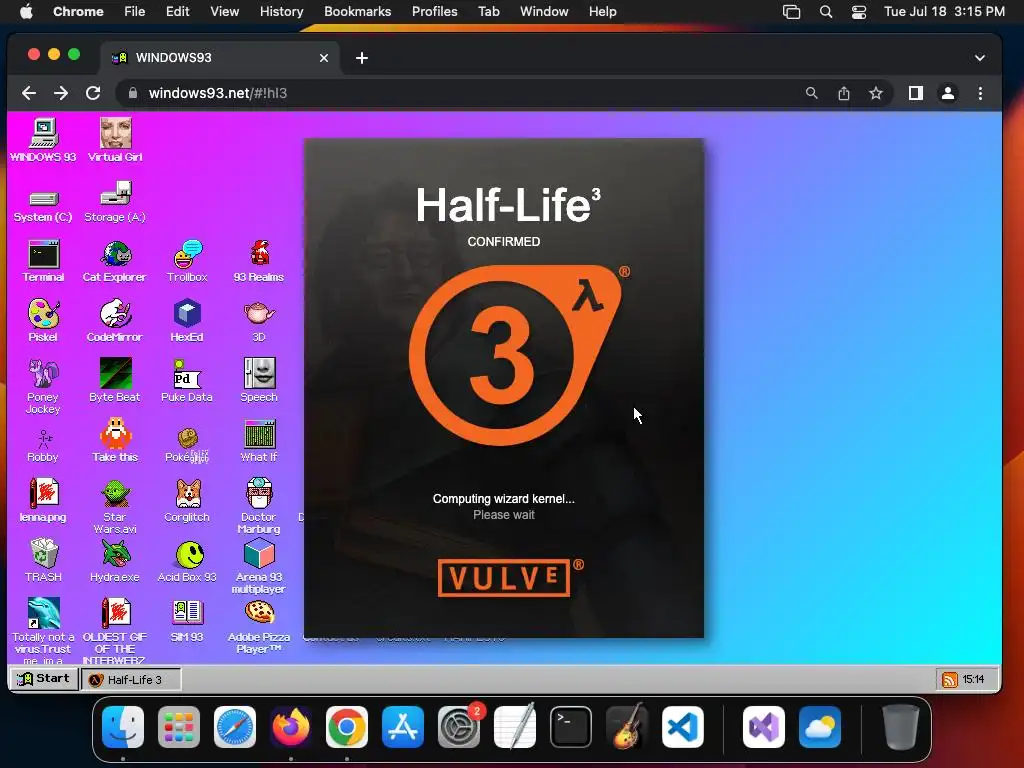Expand the tab search chevron
Viewport: 1024px width, 768px height.
coord(980,57)
